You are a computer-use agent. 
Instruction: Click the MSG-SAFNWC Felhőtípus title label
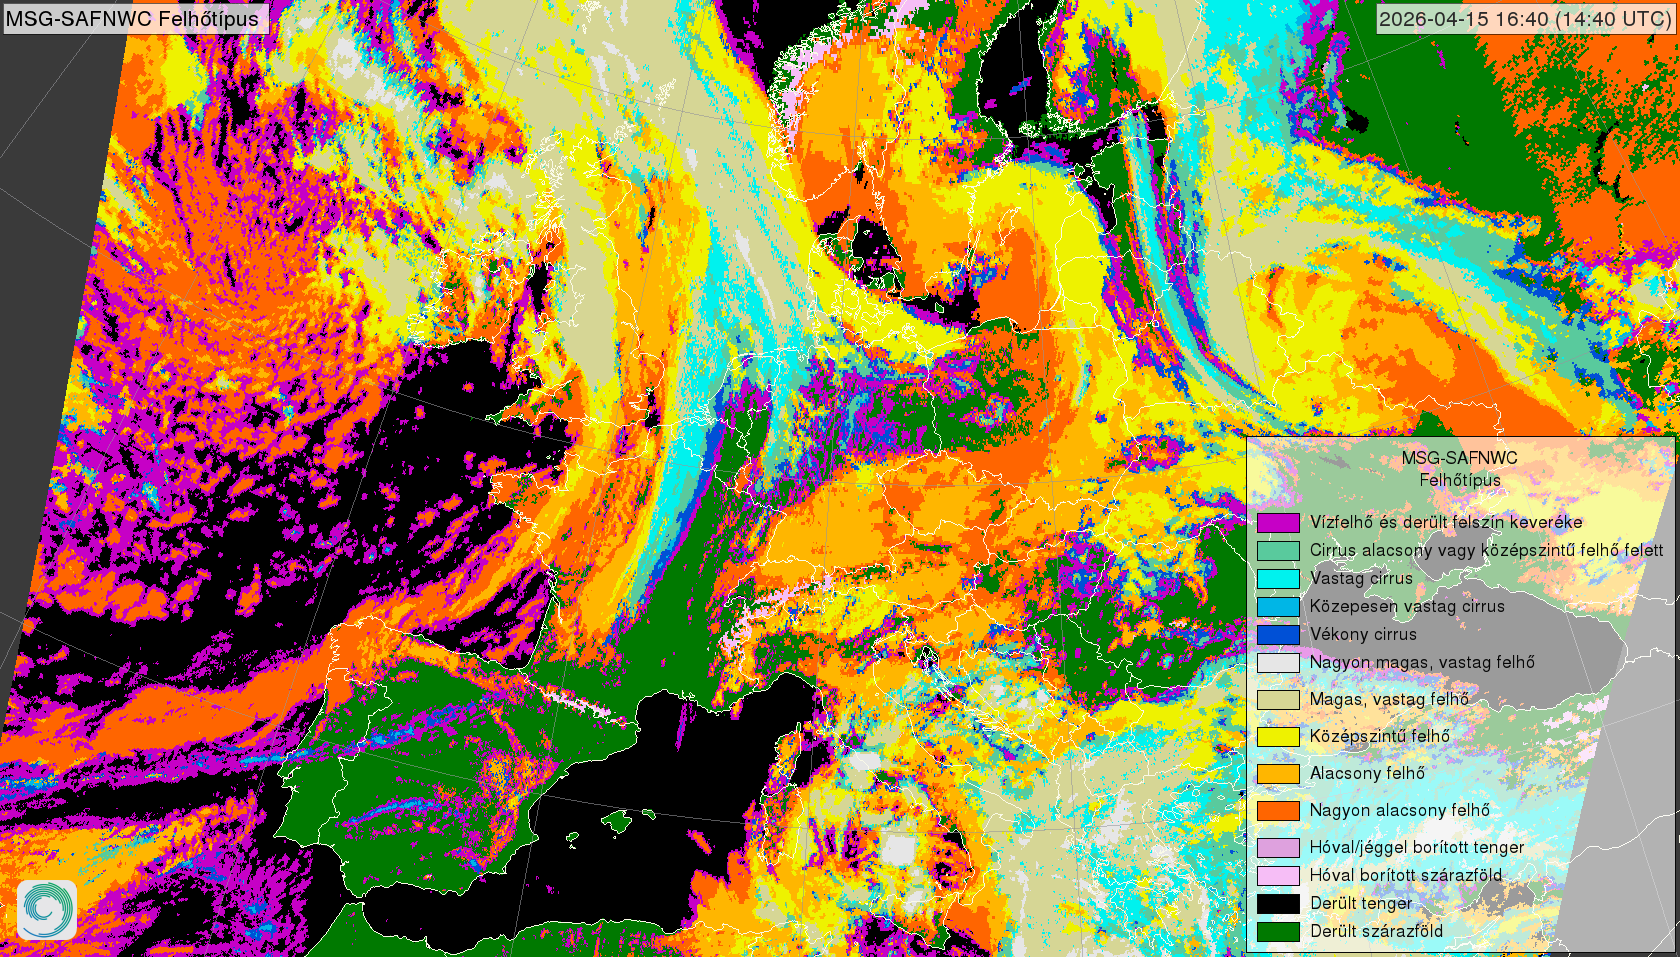coord(133,18)
